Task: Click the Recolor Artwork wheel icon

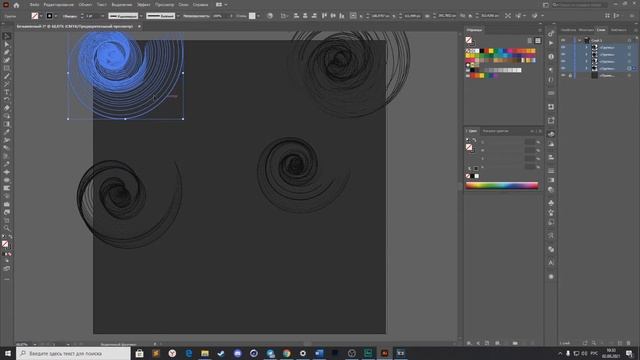Action: click(270, 16)
